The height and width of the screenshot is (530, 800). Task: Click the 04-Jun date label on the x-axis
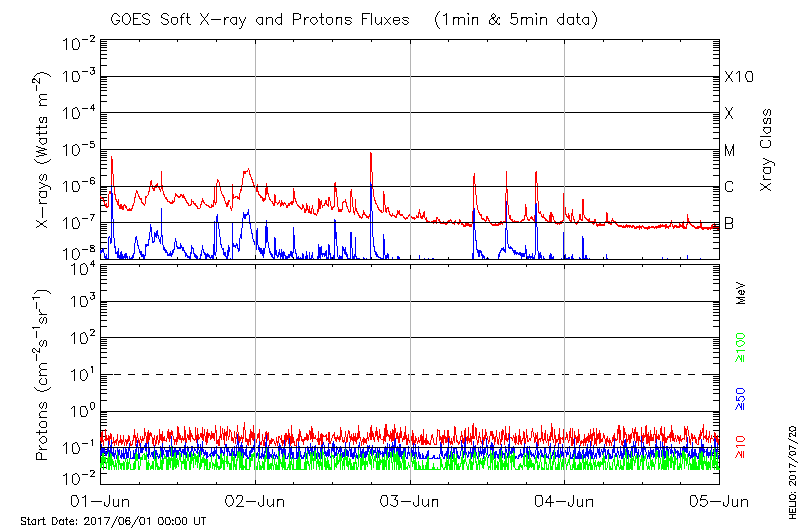tap(565, 500)
